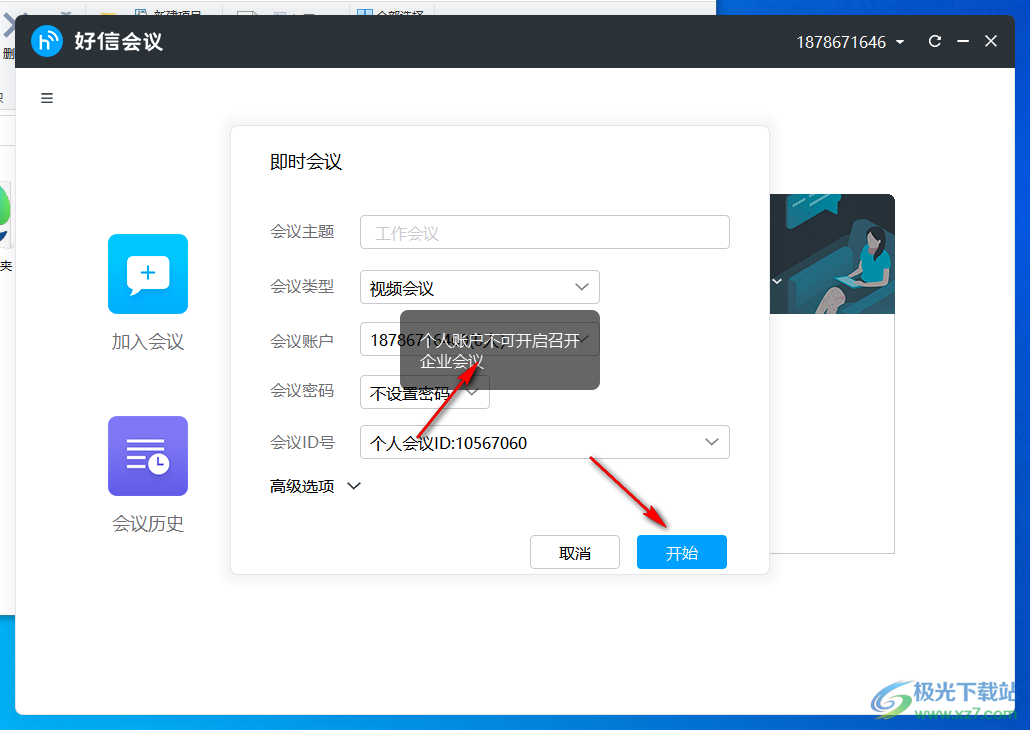
Task: Expand account menu 1878671646
Action: click(850, 42)
